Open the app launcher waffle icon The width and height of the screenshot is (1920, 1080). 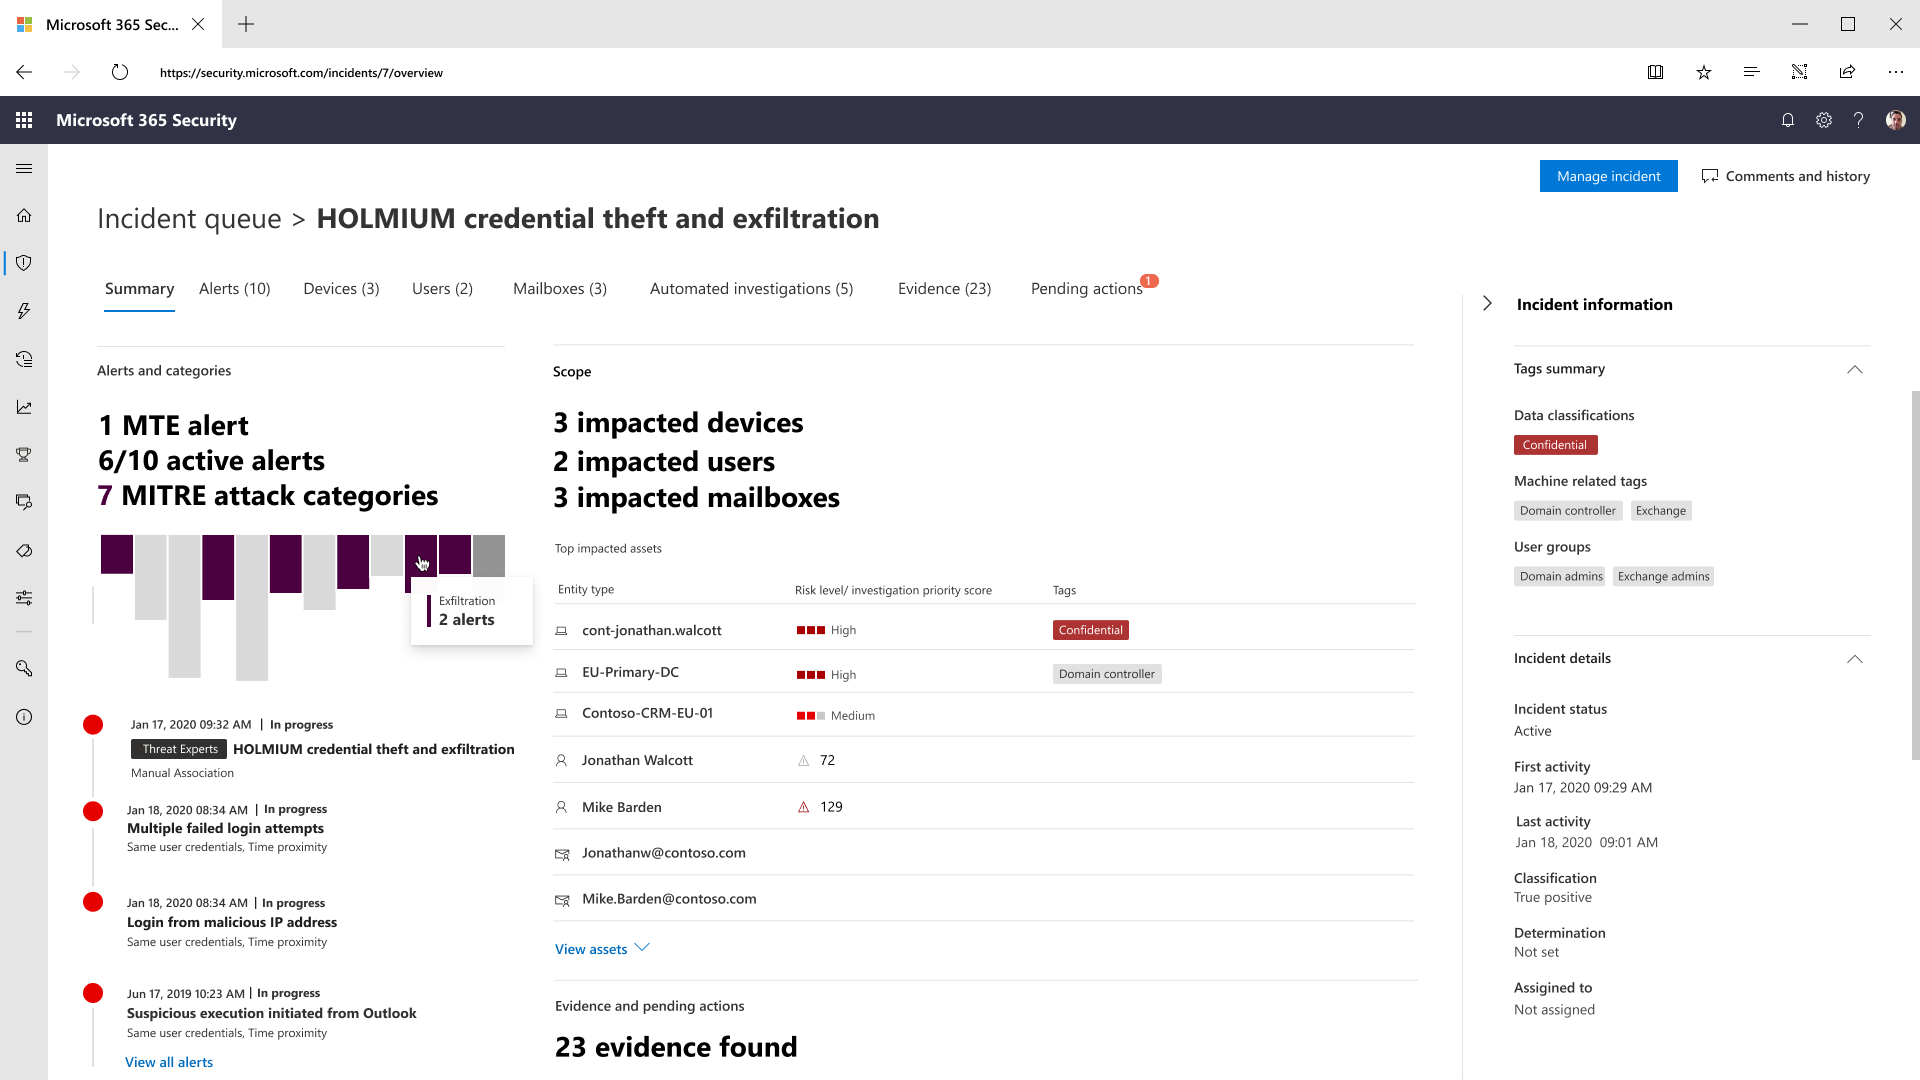24,120
